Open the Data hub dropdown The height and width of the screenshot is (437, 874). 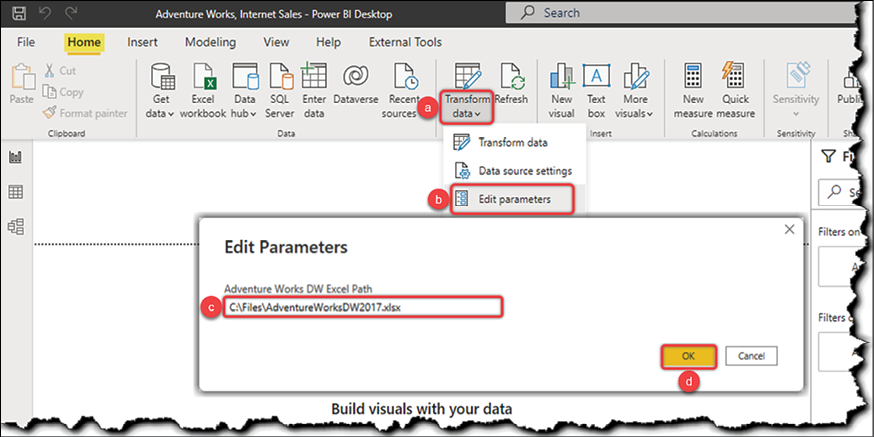tap(245, 90)
